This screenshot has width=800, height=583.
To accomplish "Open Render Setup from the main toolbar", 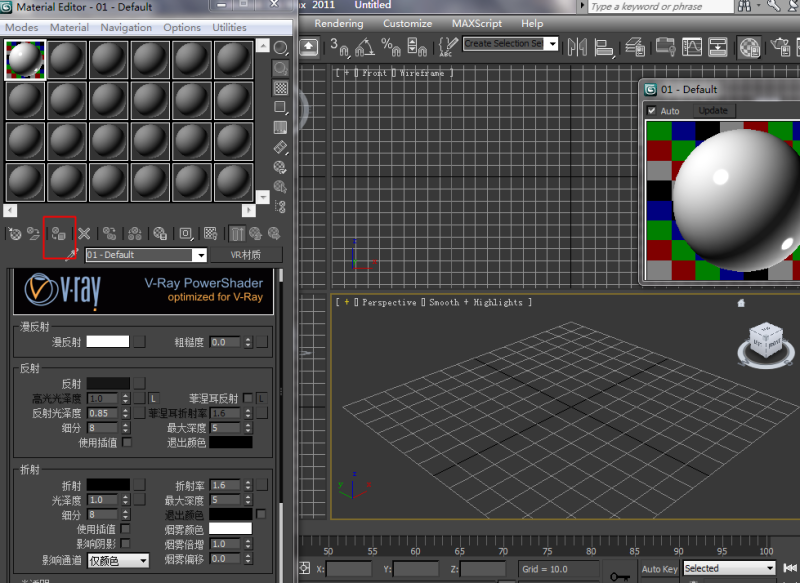I will pos(783,46).
